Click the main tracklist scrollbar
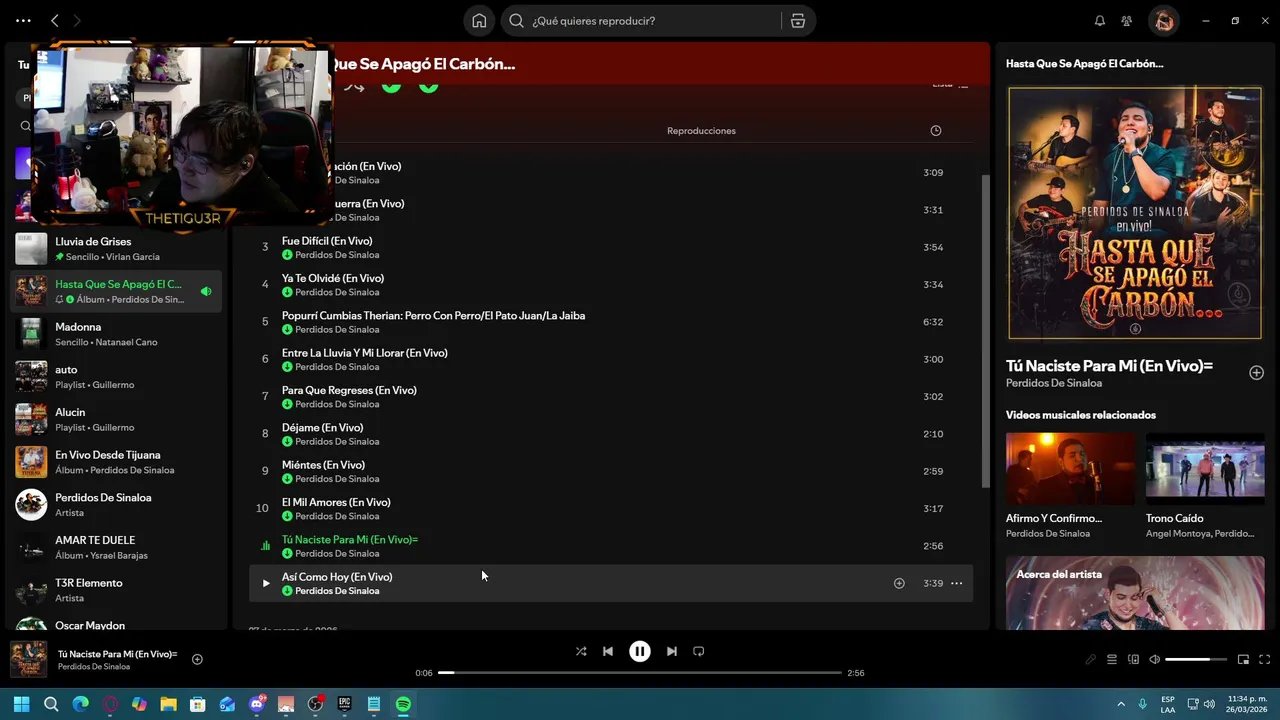This screenshot has width=1280, height=720. (x=985, y=330)
